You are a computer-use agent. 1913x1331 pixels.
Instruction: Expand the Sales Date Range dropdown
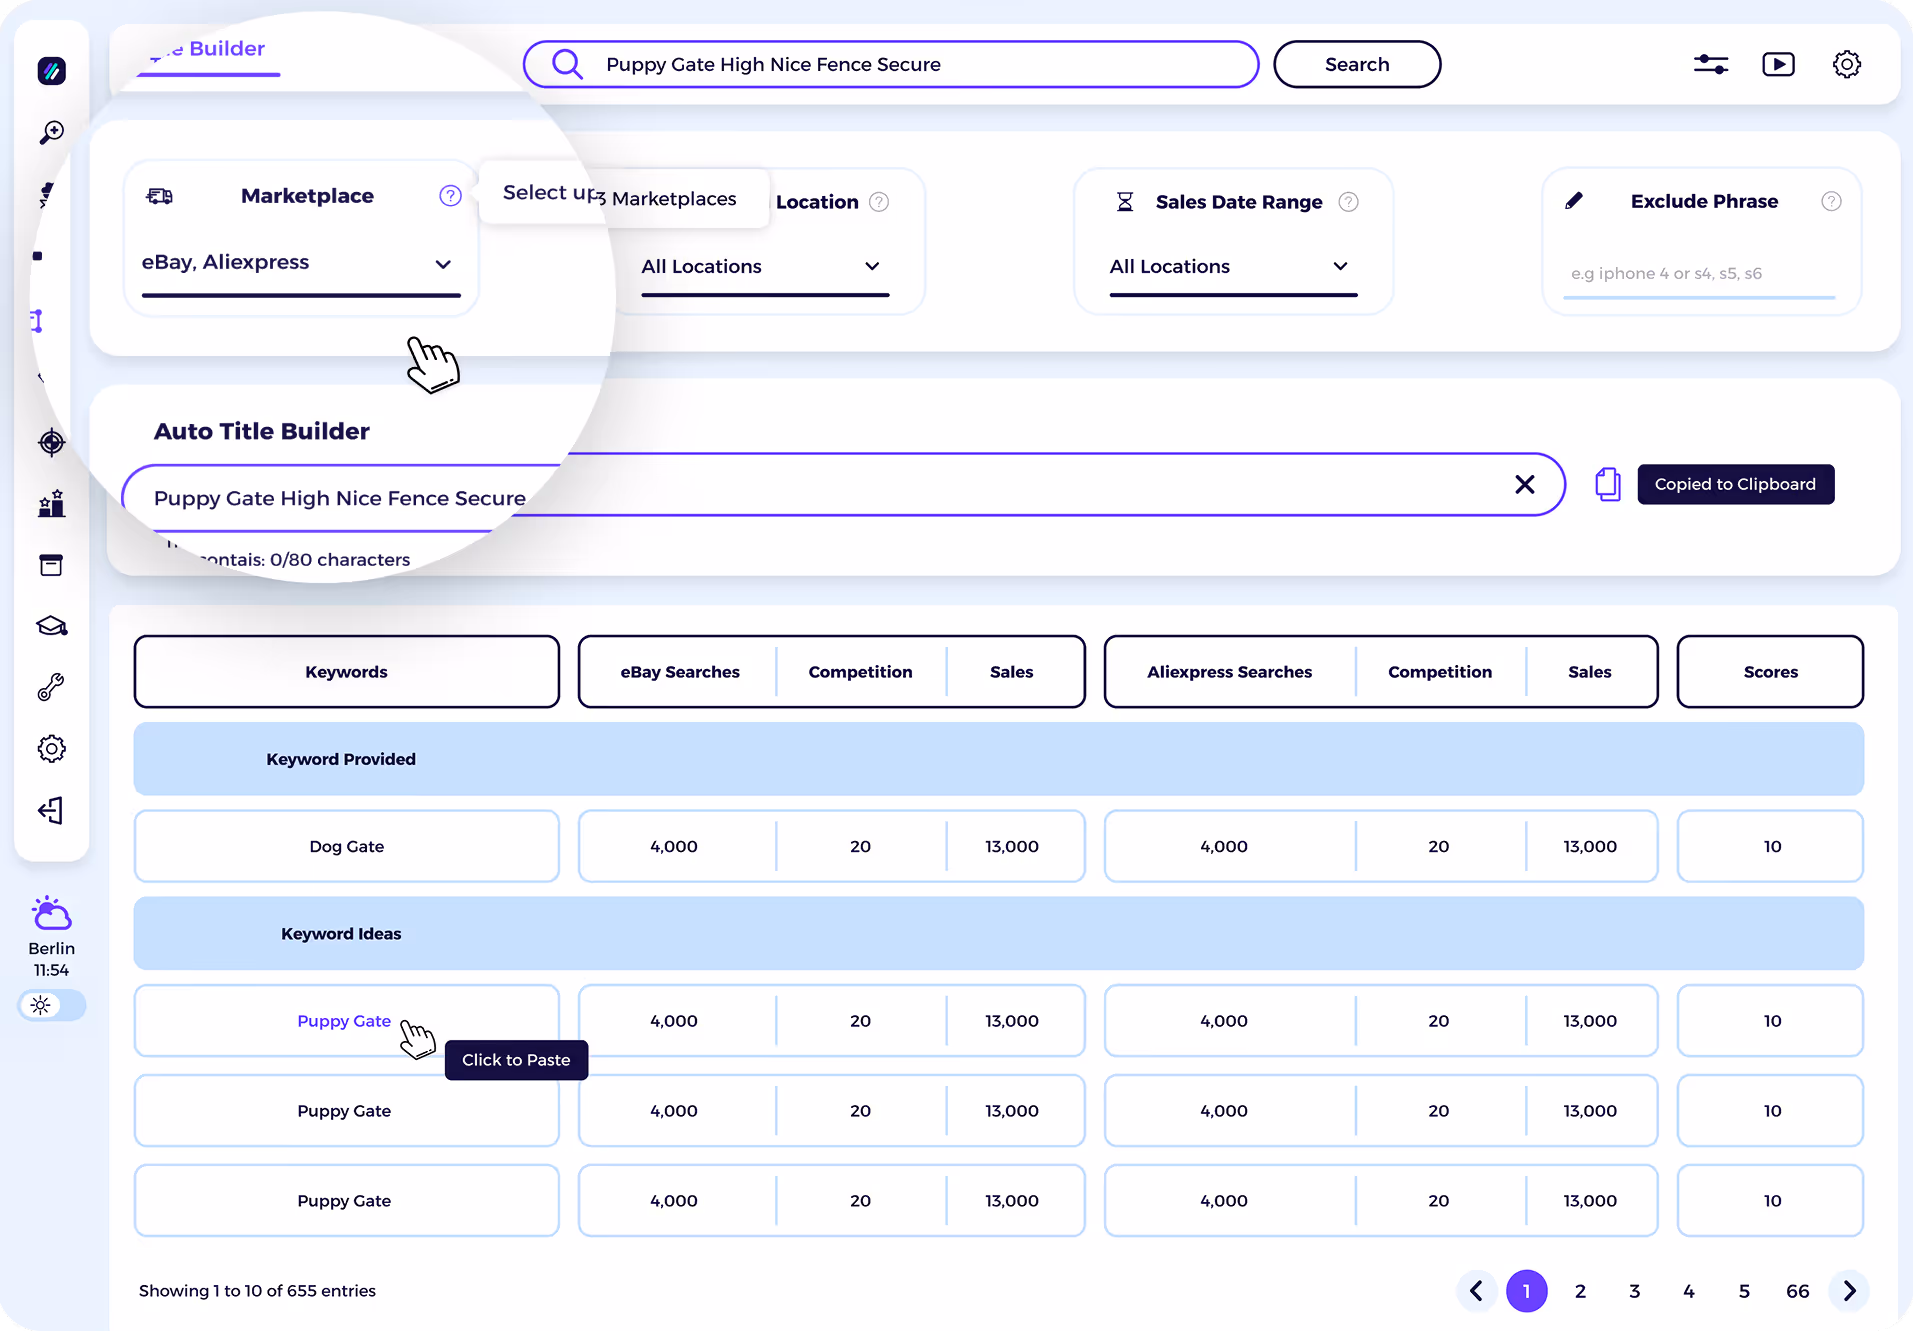coord(1233,268)
